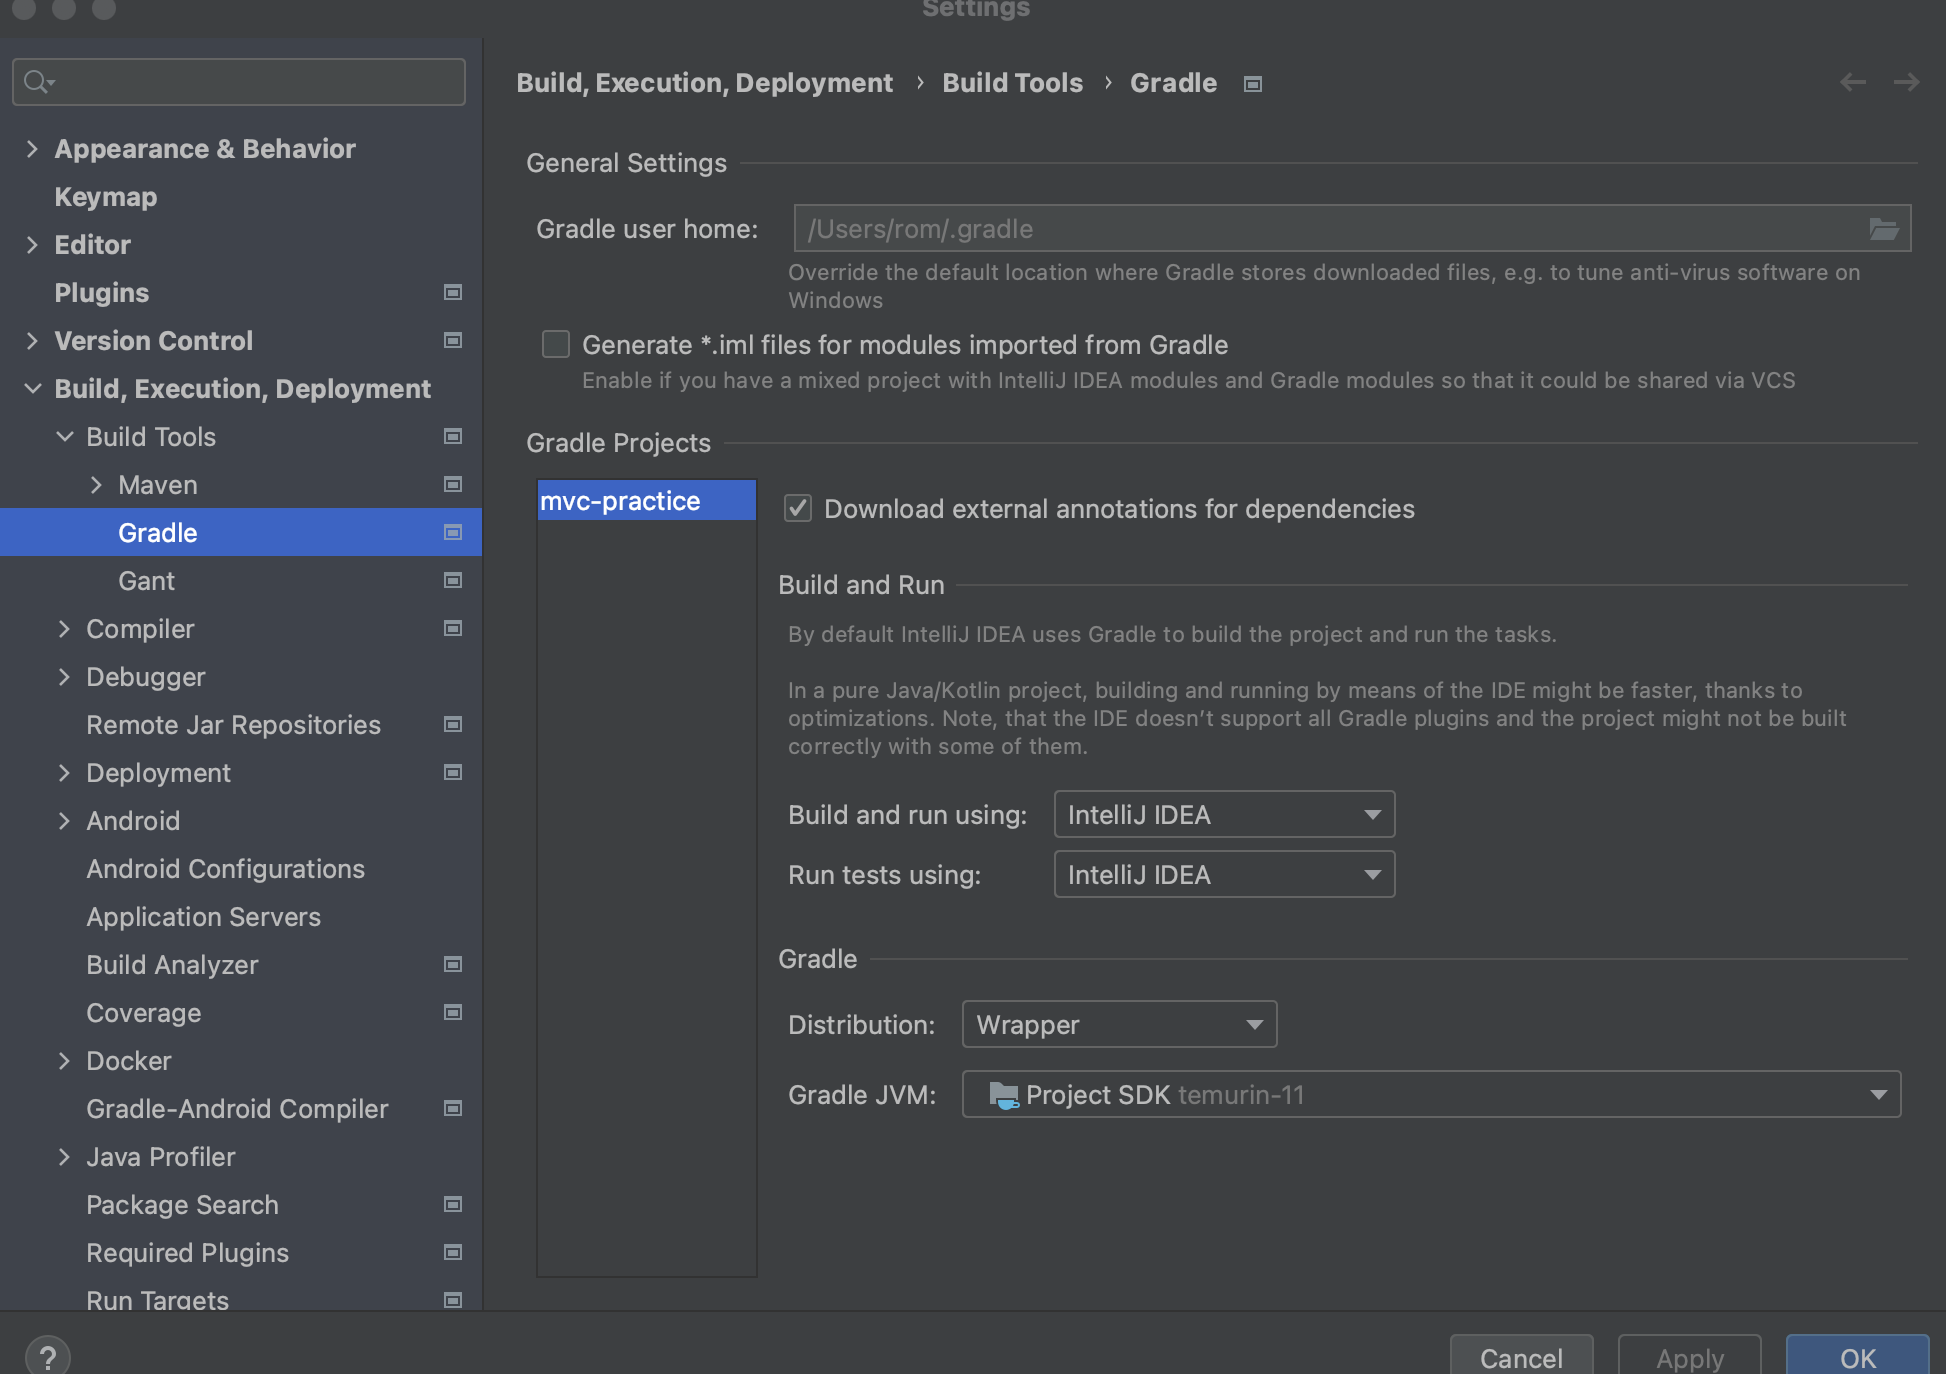1946x1374 pixels.
Task: Select Keymap in the settings tree
Action: (x=105, y=197)
